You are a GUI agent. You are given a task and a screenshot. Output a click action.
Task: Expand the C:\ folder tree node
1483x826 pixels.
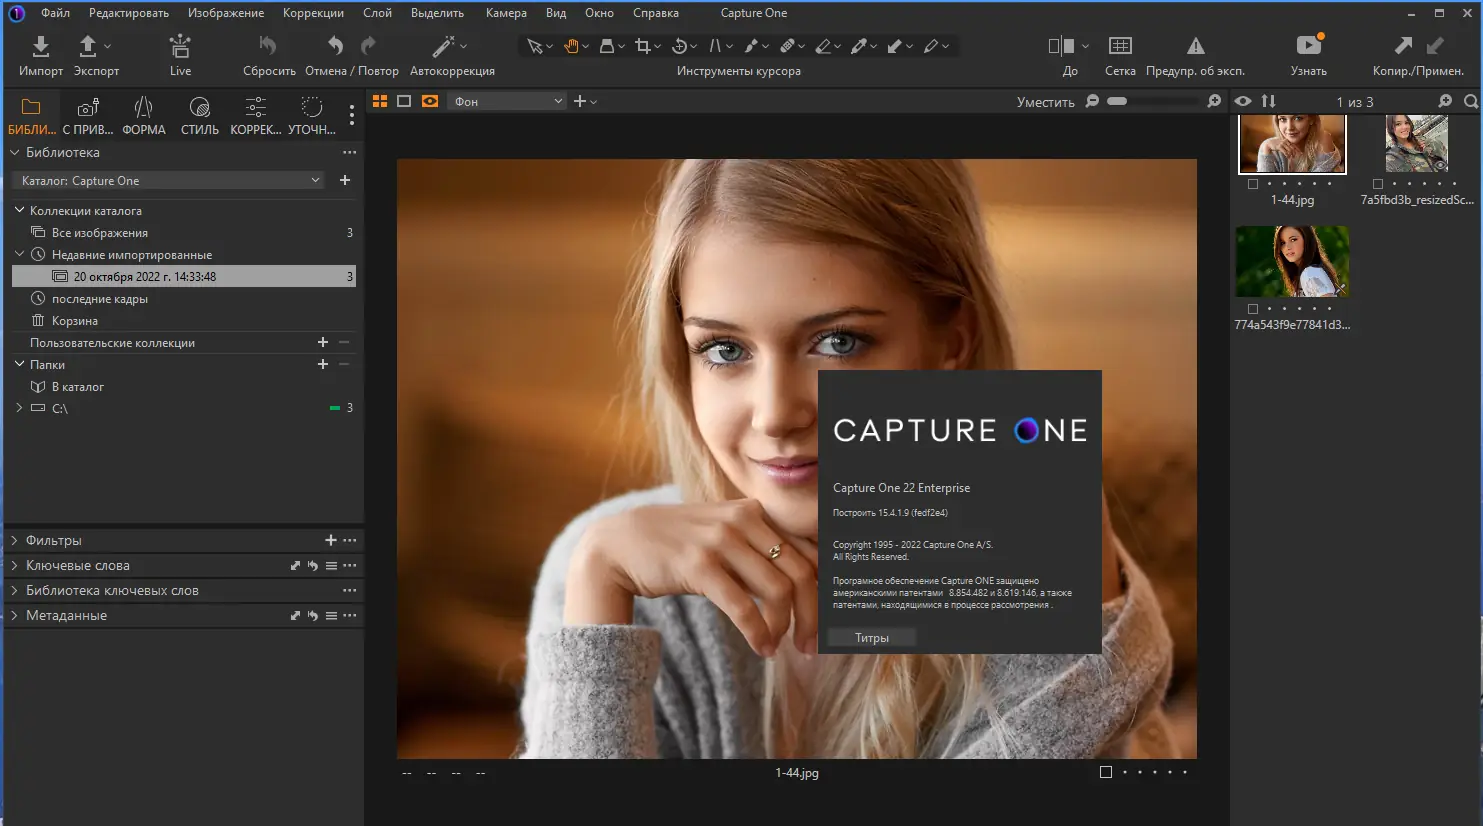pos(19,408)
